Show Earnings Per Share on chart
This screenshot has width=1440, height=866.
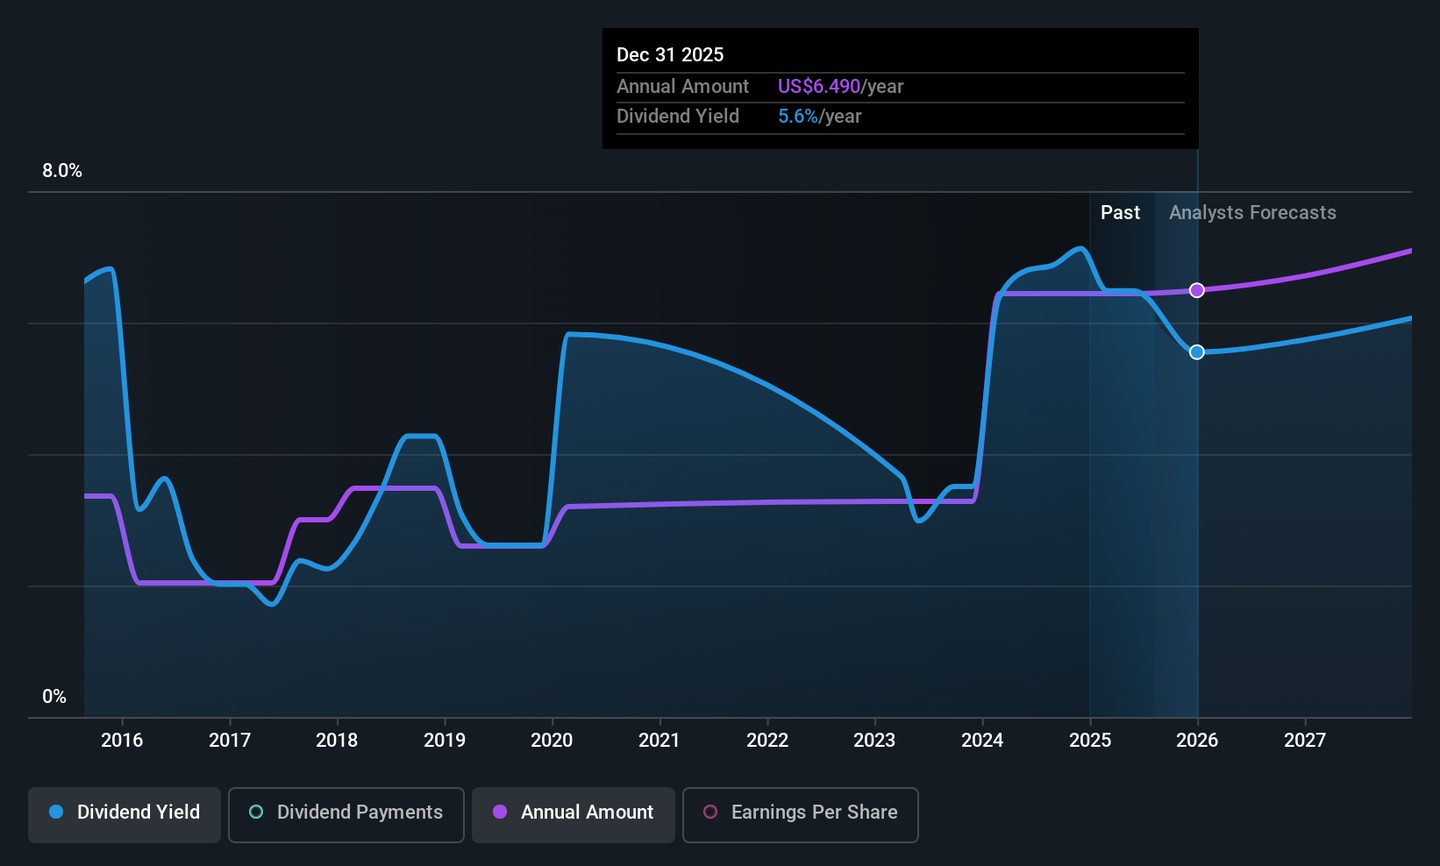[x=800, y=813]
